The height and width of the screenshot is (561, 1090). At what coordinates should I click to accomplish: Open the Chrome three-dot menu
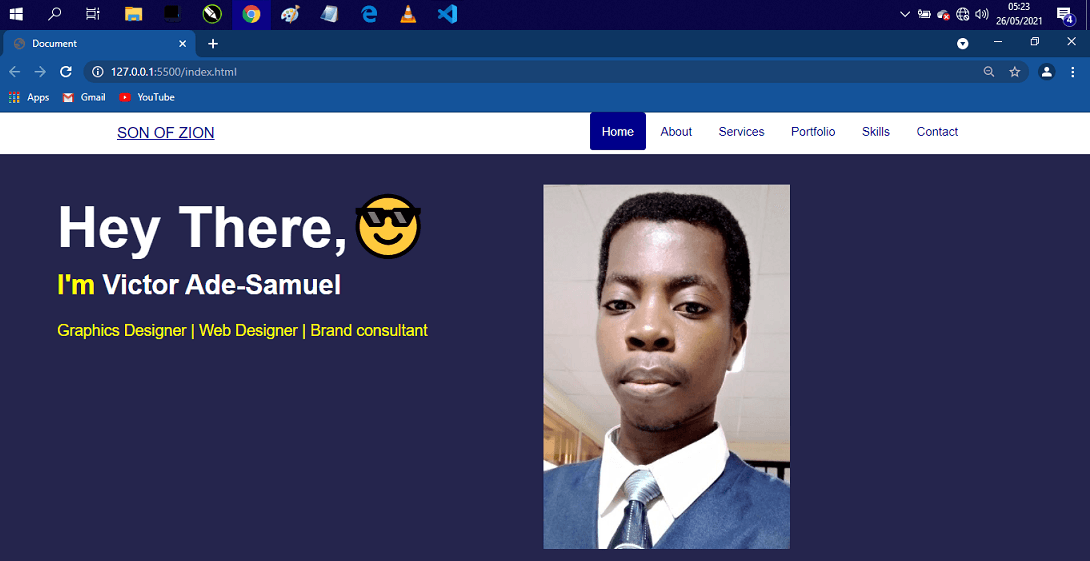pyautogui.click(x=1072, y=72)
